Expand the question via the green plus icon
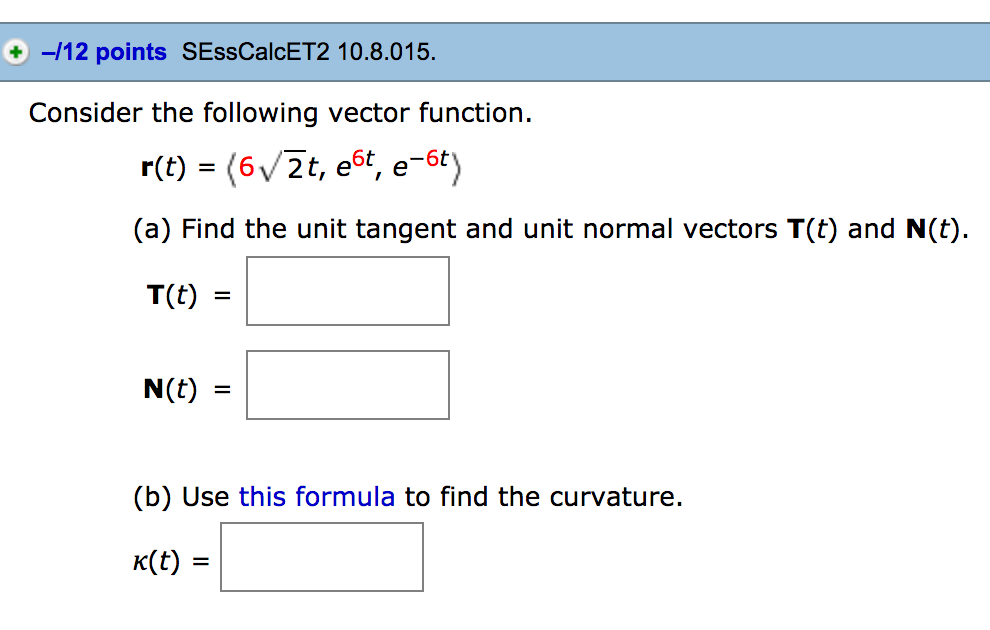 click(14, 52)
